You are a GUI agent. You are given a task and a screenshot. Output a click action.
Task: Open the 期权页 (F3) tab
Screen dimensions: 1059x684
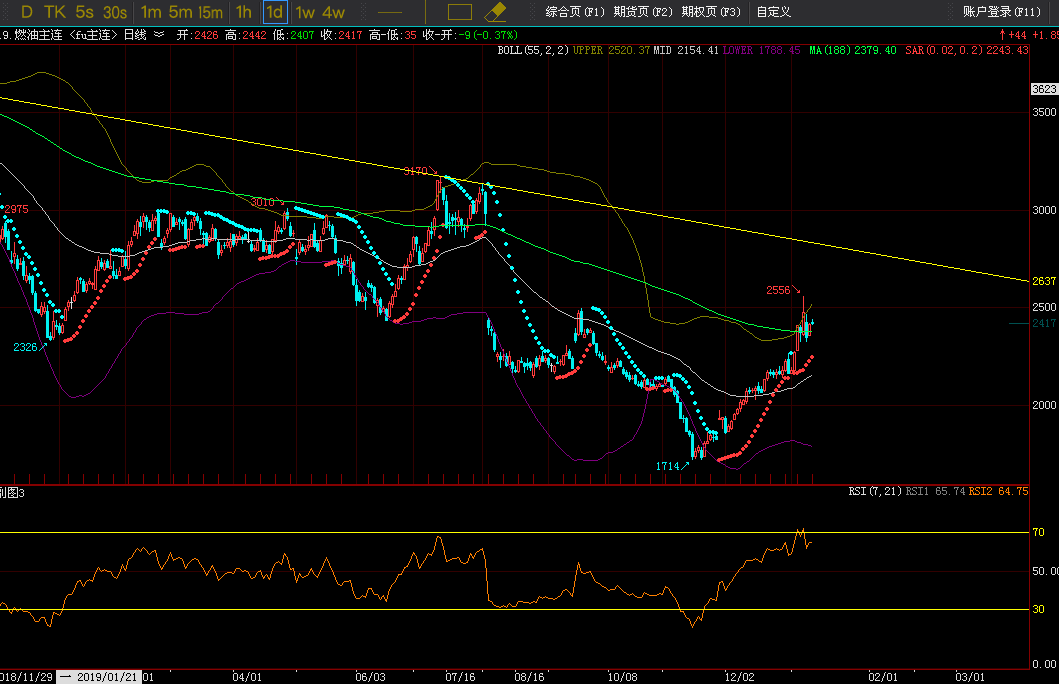point(711,12)
